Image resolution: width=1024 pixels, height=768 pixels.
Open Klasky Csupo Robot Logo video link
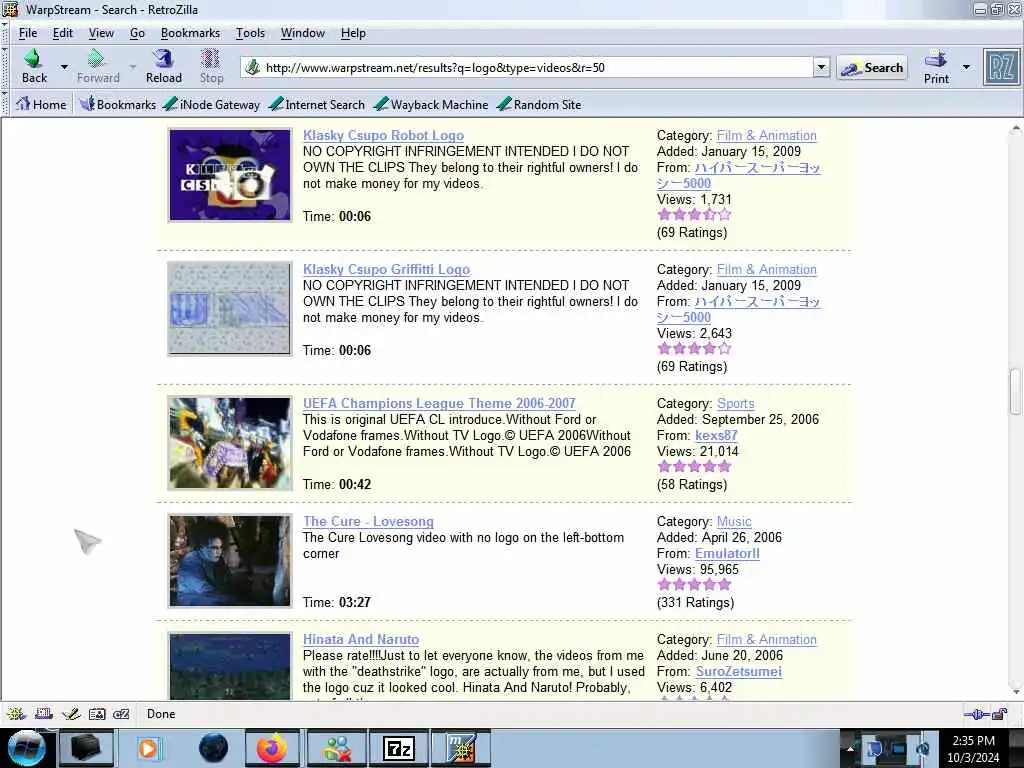click(x=383, y=135)
